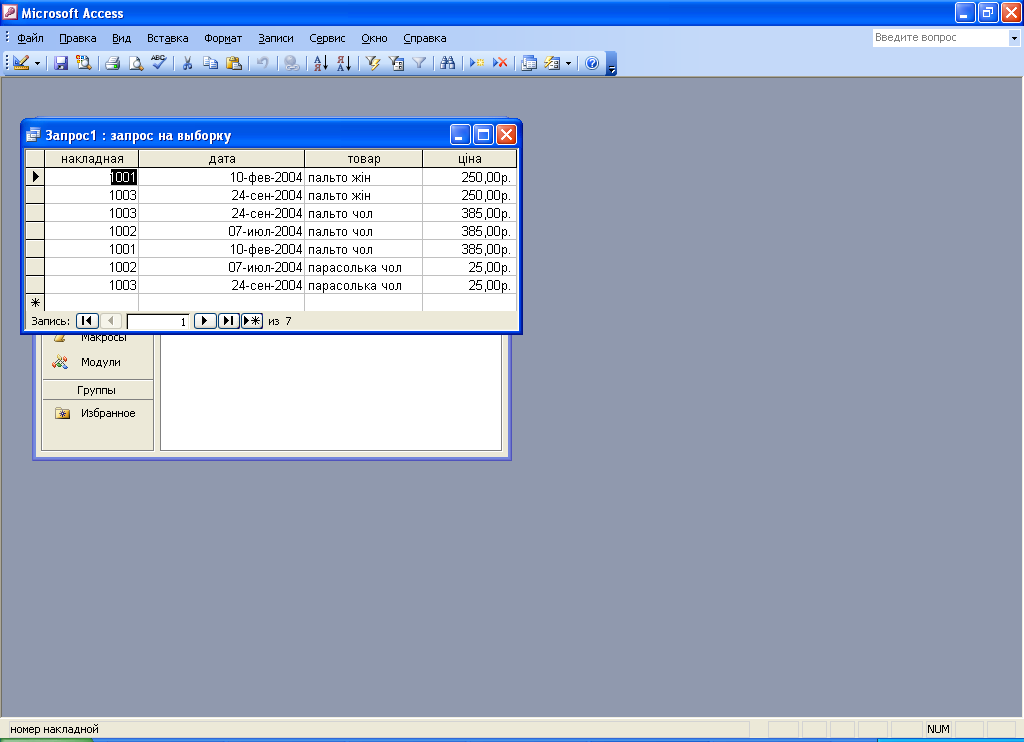Viewport: 1024px width, 742px height.
Task: Click the 250,00р. price cell in the first row
Action: point(469,177)
